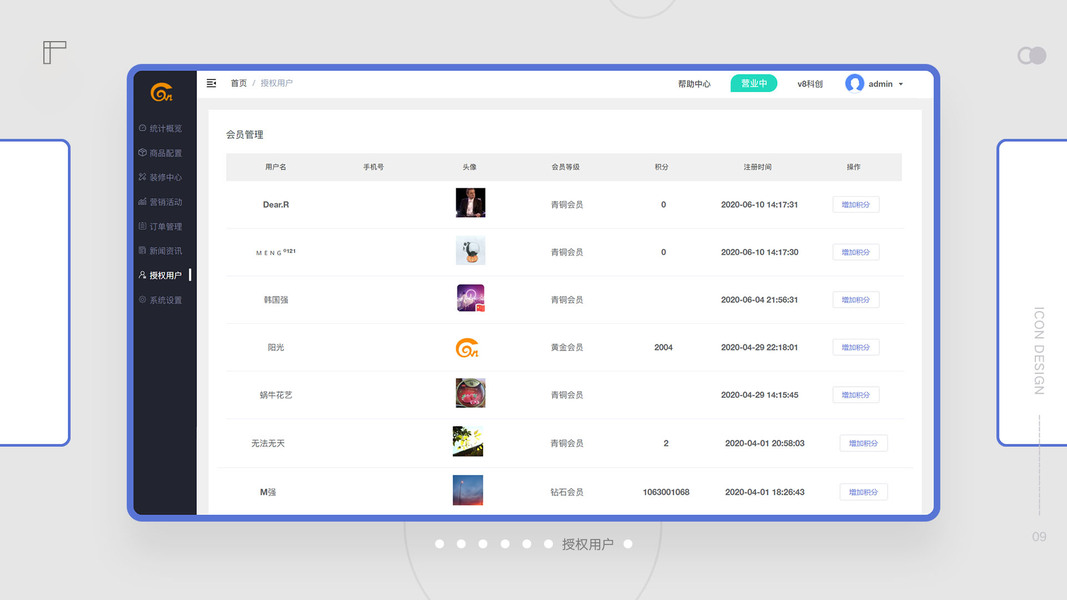
Task: Click Dear.R's avatar thumbnail
Action: [x=470, y=203]
